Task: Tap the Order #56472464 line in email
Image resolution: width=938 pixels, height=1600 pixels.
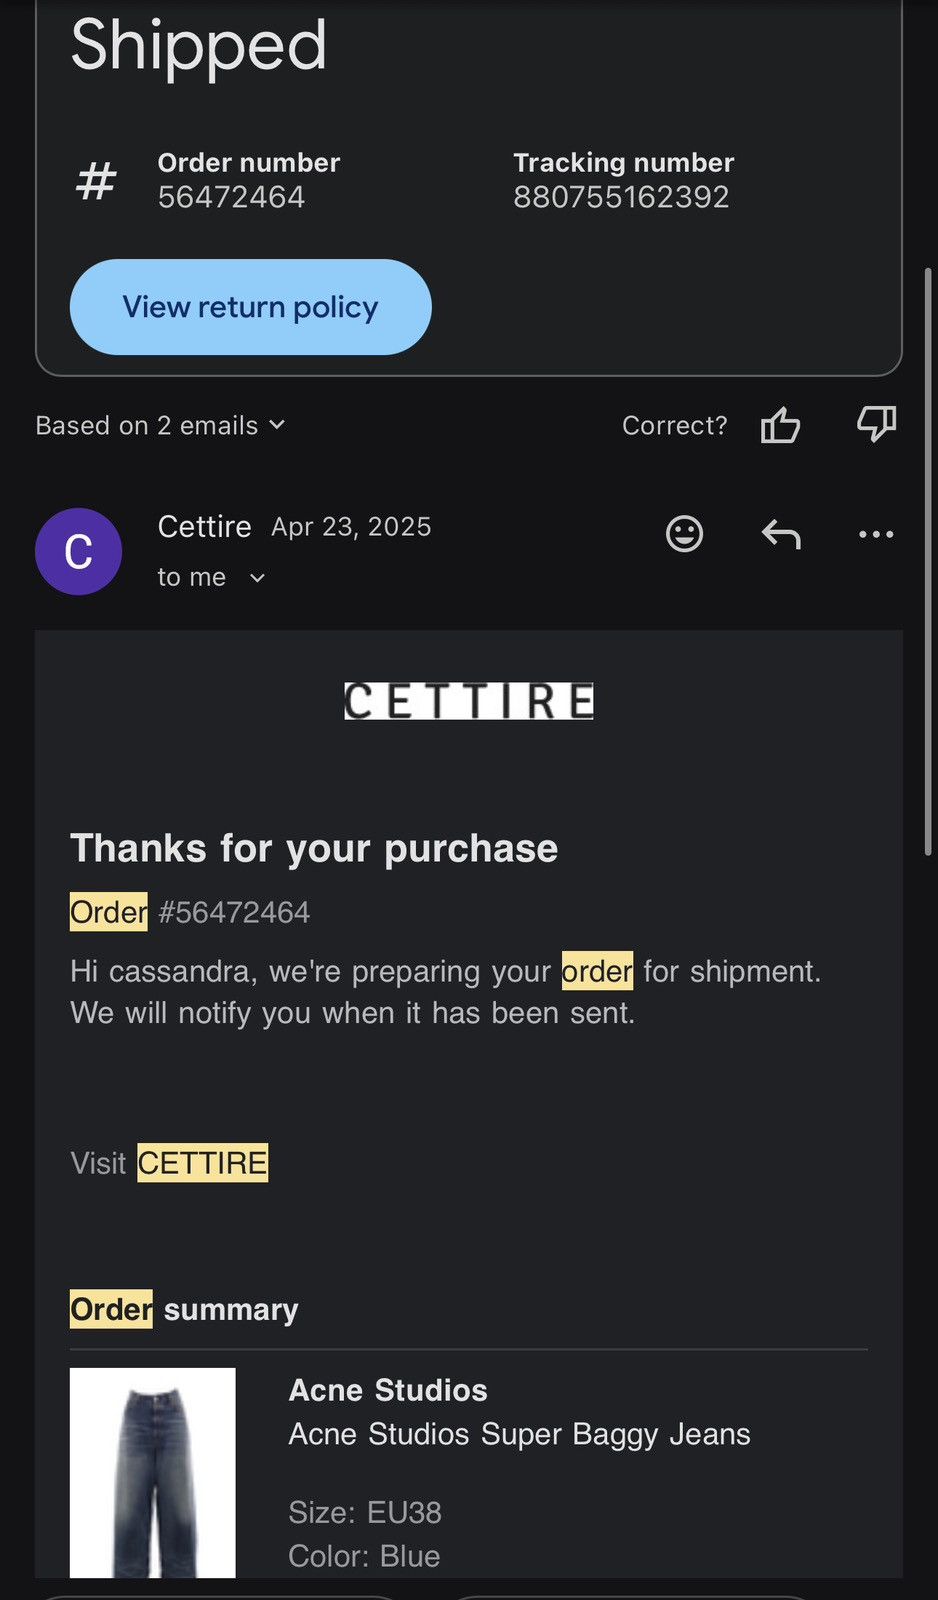Action: click(190, 912)
